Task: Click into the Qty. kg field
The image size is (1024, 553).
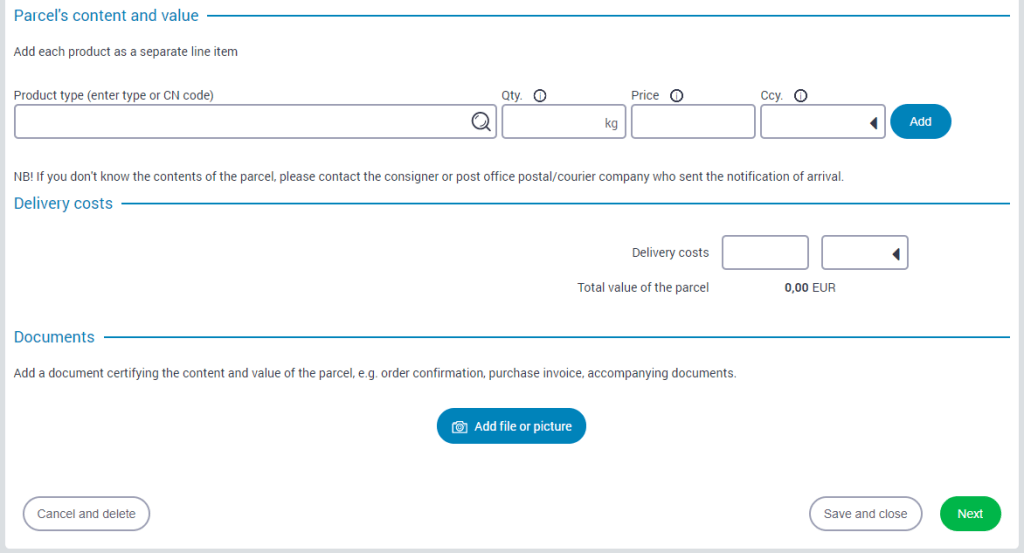Action: [550, 122]
